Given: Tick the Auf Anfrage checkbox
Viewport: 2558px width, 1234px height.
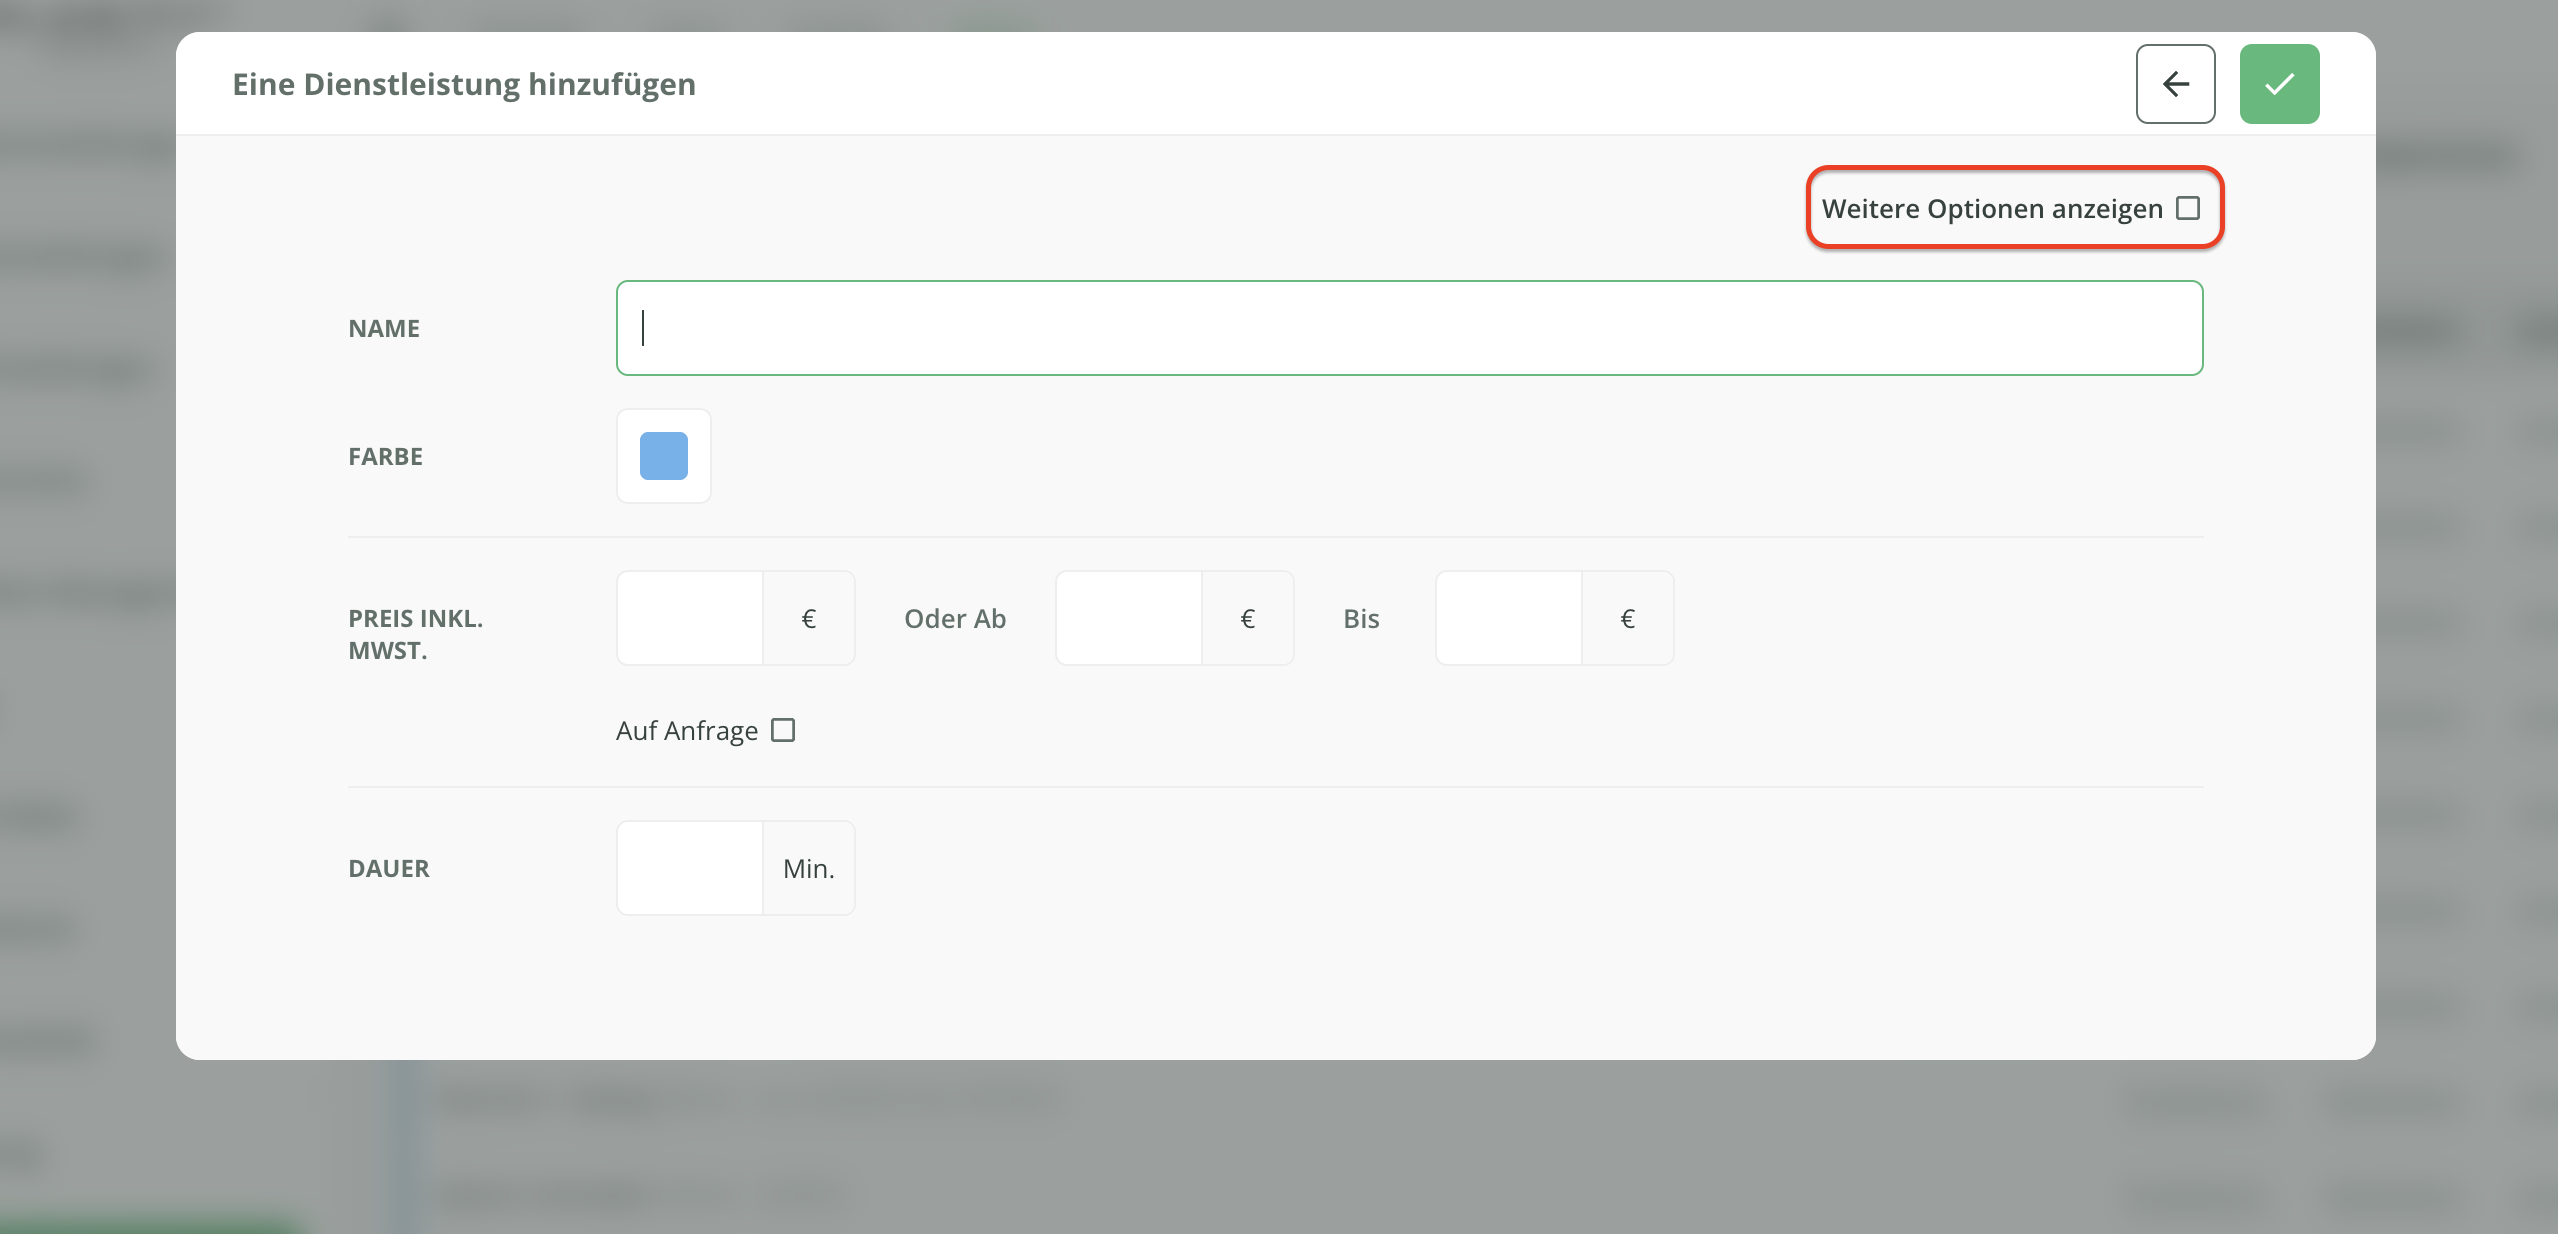Looking at the screenshot, I should (783, 730).
